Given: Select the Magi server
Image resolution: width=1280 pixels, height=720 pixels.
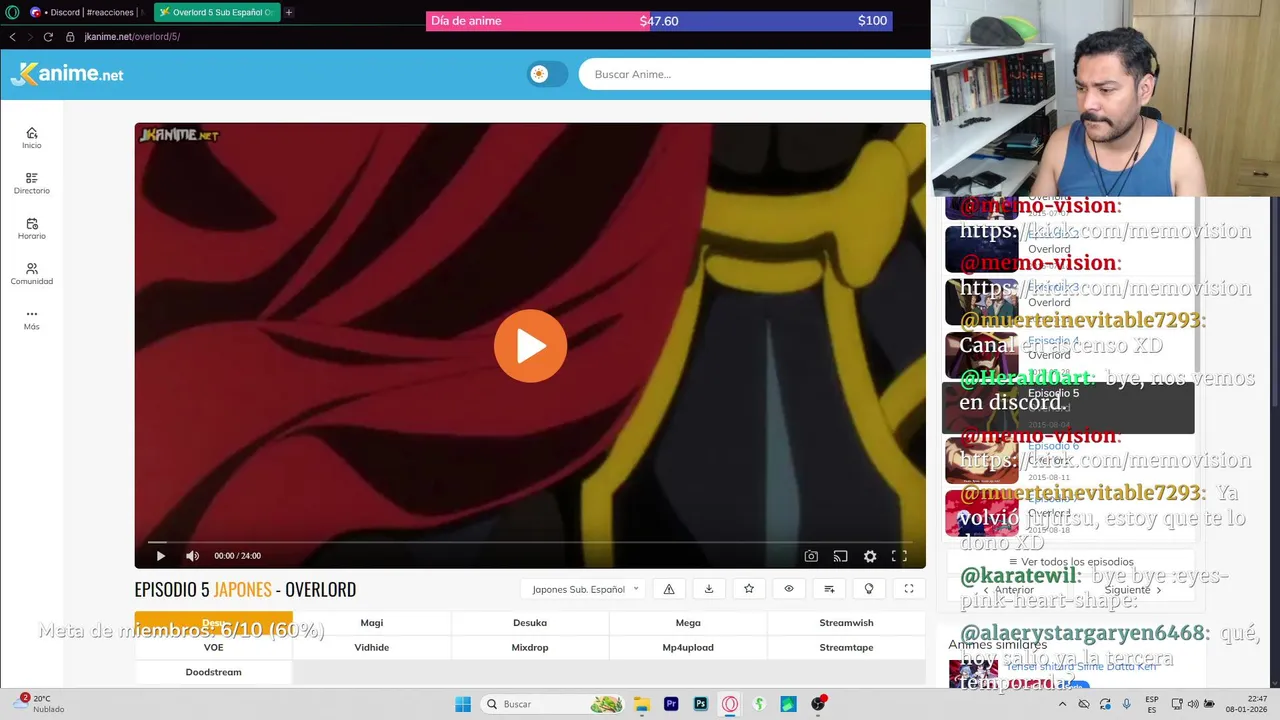Looking at the screenshot, I should (372, 622).
